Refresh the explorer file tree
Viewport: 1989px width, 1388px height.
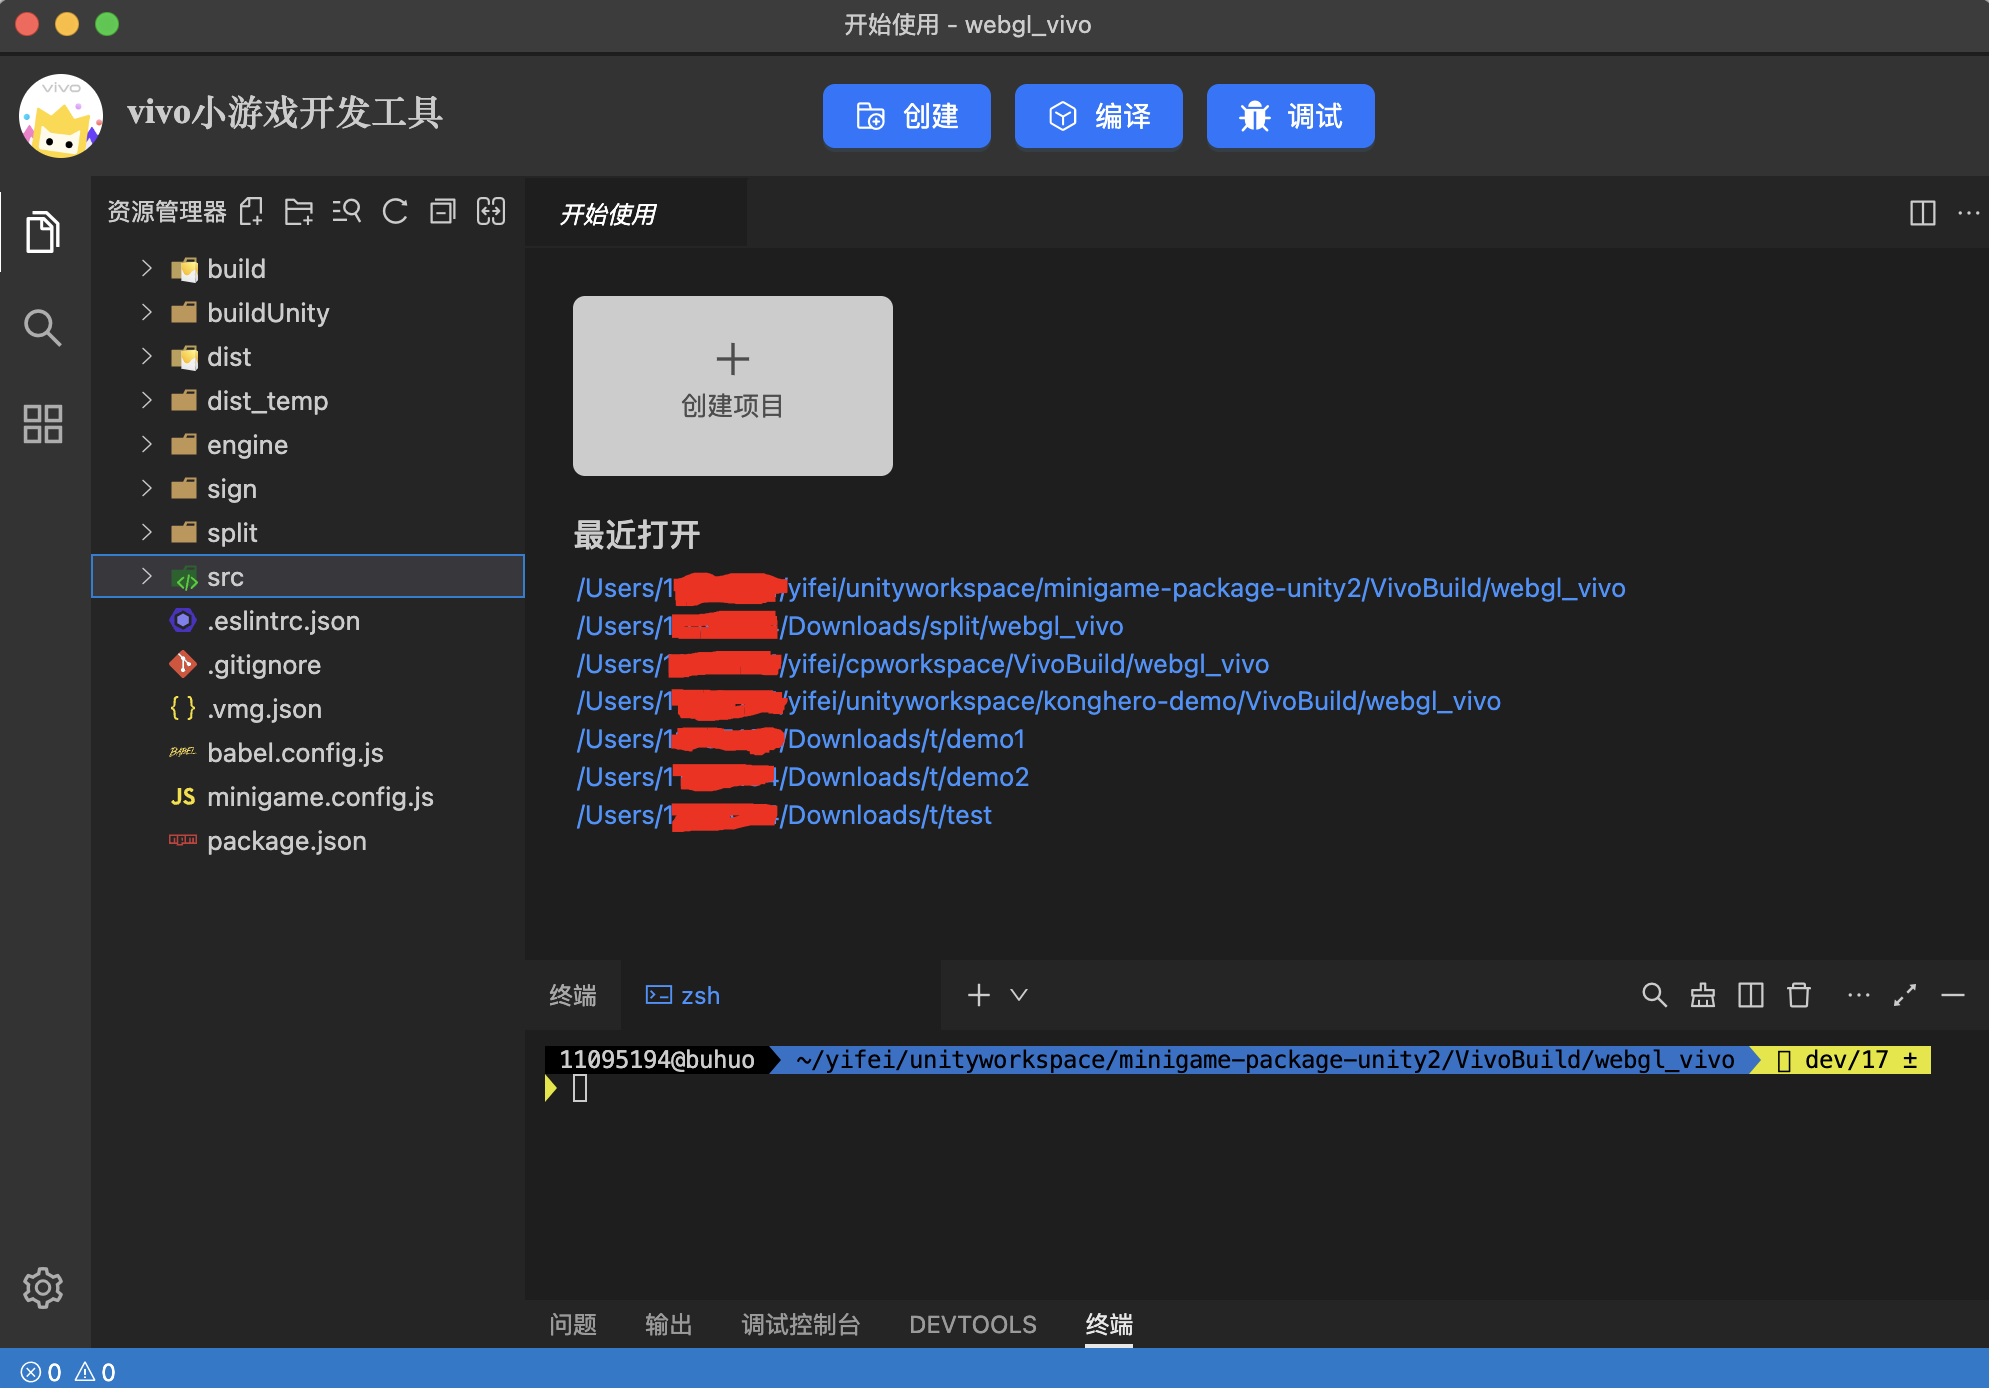[395, 212]
